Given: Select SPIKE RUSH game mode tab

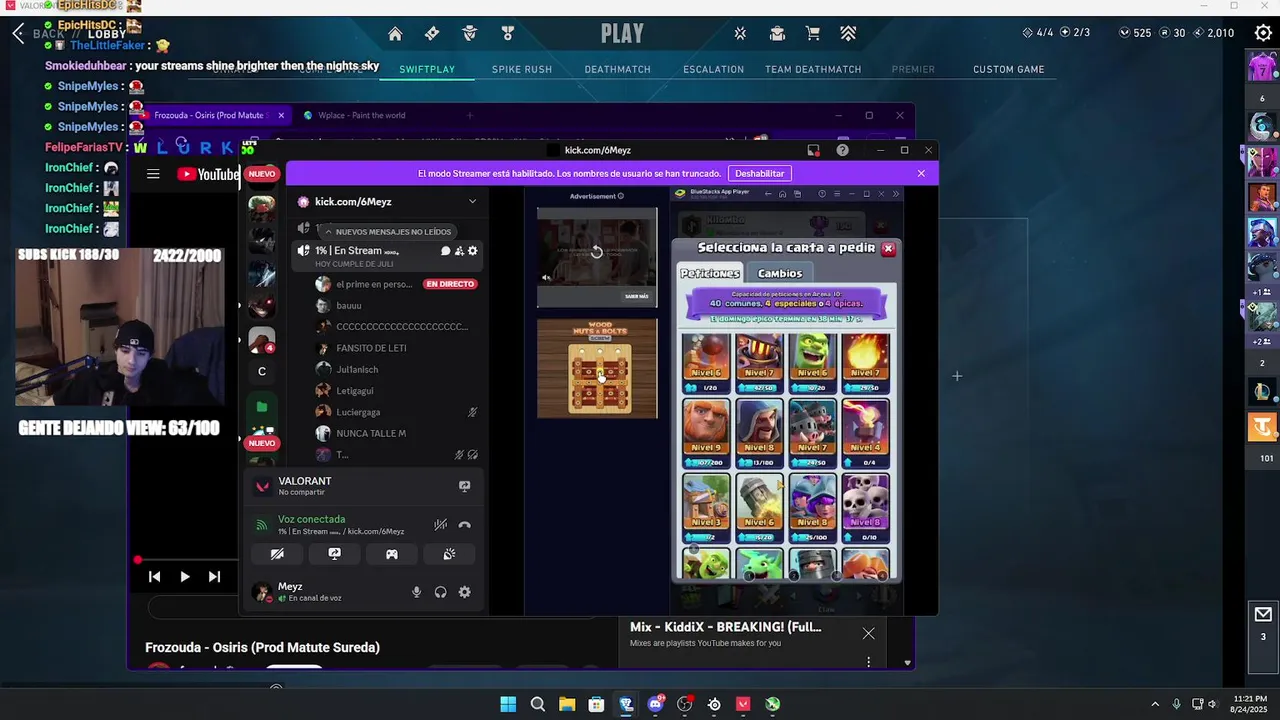Looking at the screenshot, I should point(522,70).
